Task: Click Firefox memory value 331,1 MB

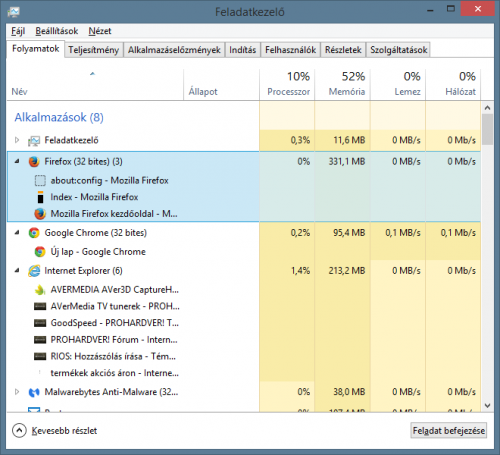Action: [x=347, y=162]
